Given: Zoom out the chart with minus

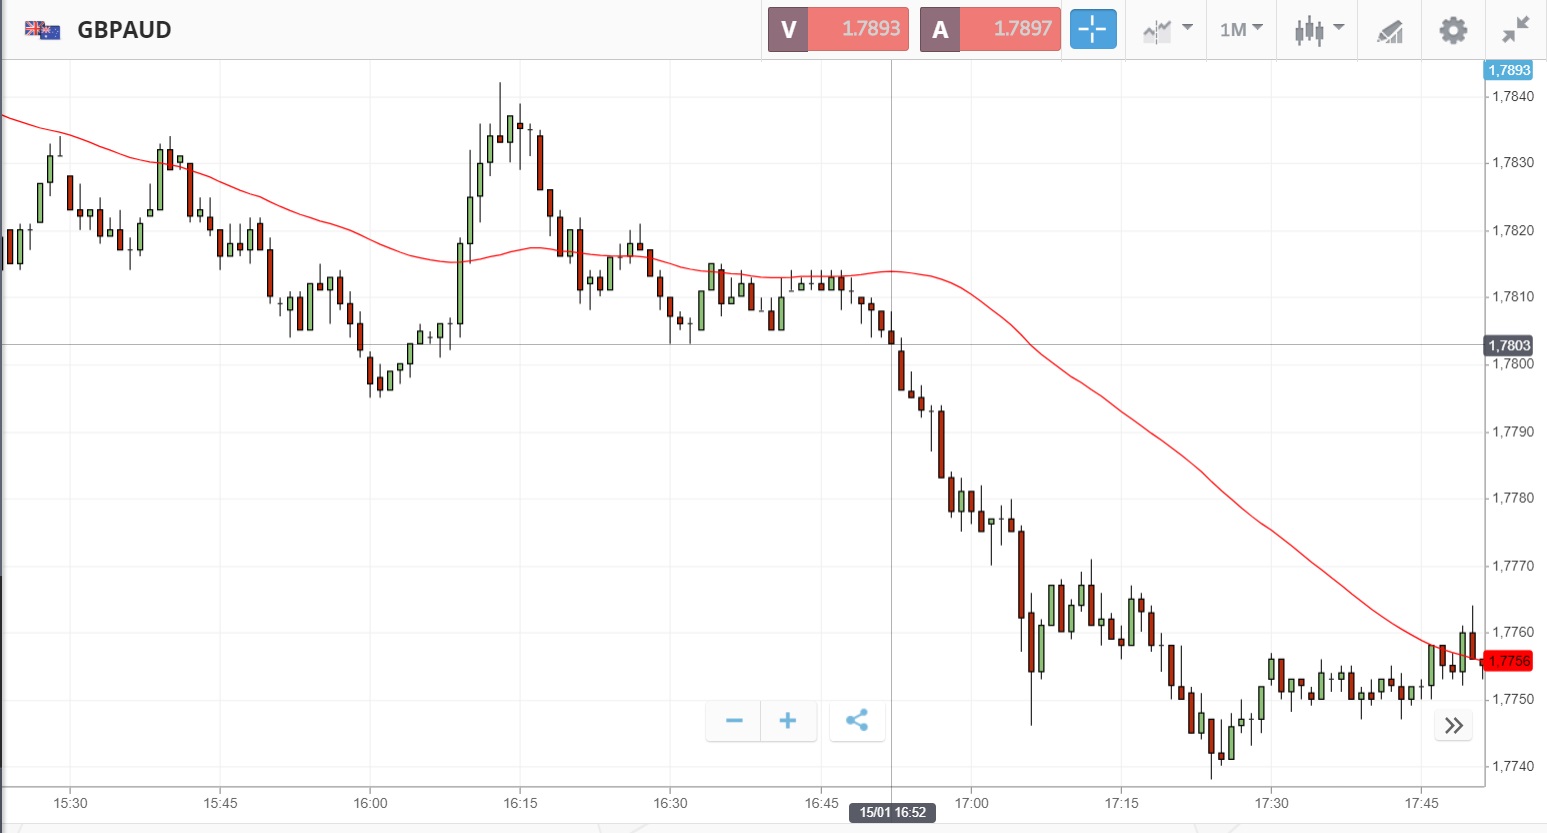Looking at the screenshot, I should 734,721.
